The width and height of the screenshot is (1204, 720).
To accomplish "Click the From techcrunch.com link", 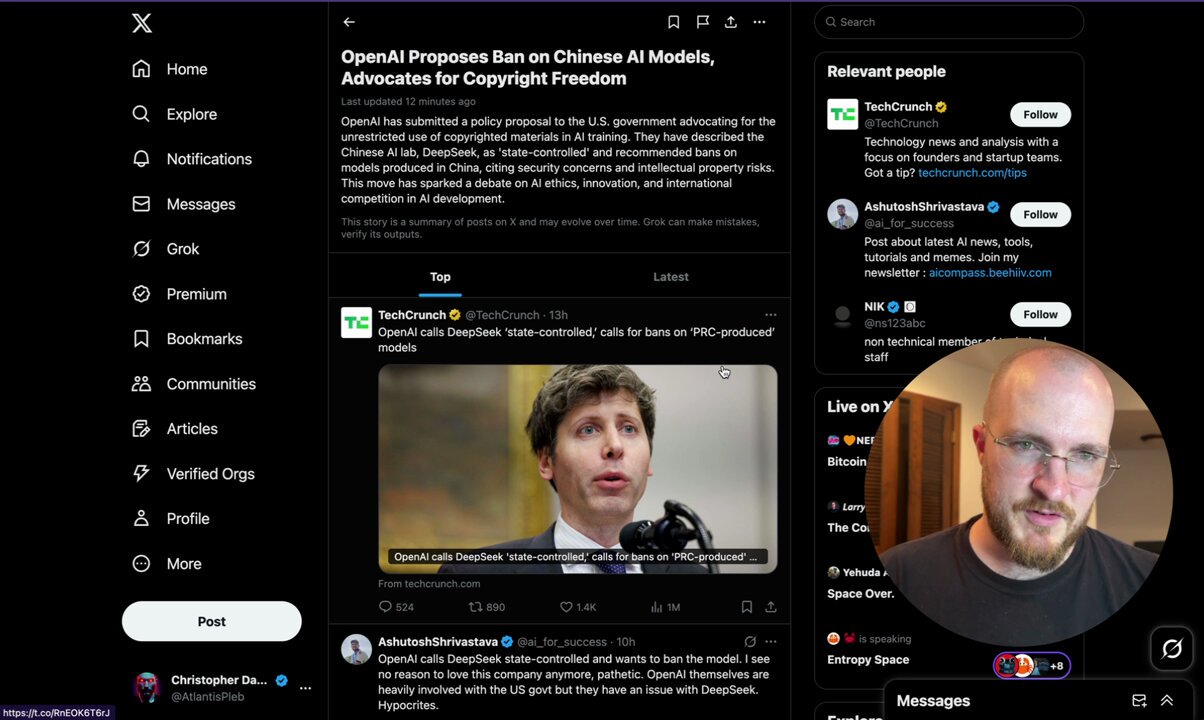I will pos(429,584).
